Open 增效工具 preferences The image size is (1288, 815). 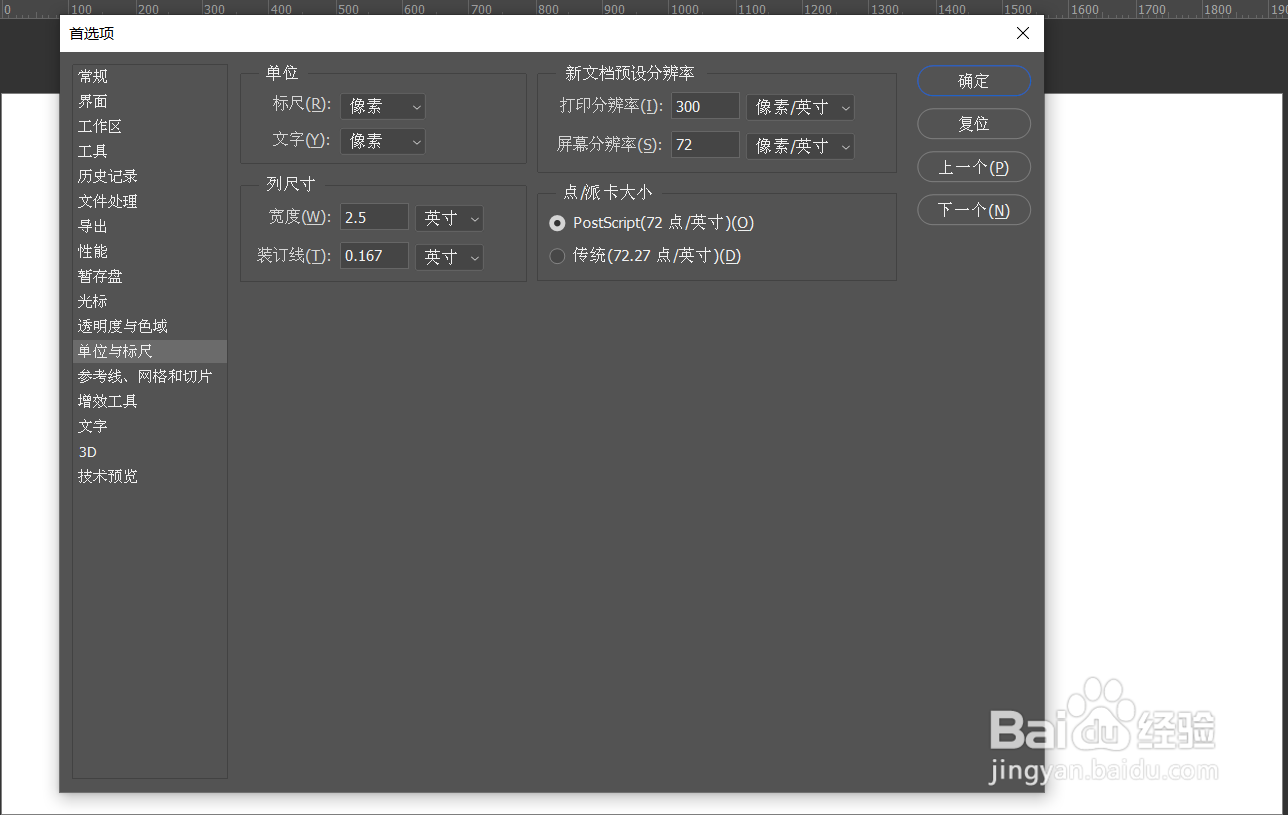point(150,401)
